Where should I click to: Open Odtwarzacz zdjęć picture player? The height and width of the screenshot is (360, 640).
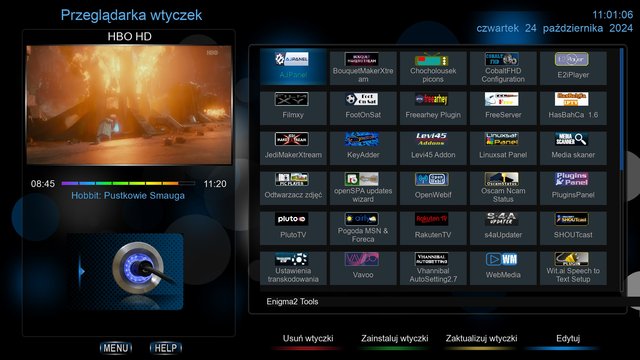tap(293, 187)
